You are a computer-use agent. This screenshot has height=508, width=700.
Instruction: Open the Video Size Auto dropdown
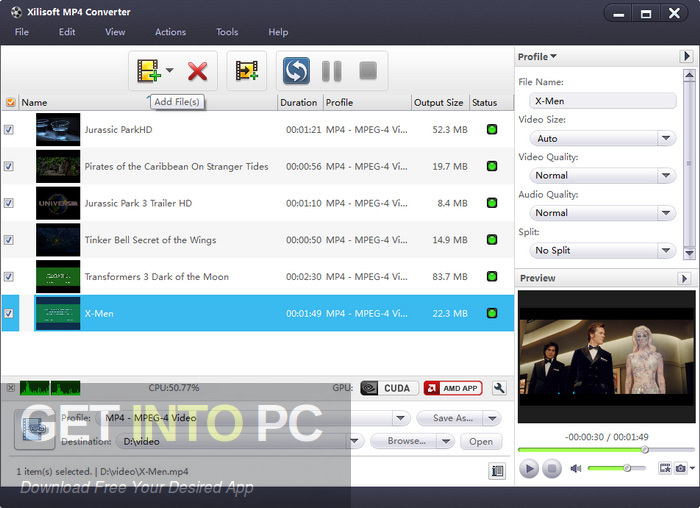coord(666,138)
